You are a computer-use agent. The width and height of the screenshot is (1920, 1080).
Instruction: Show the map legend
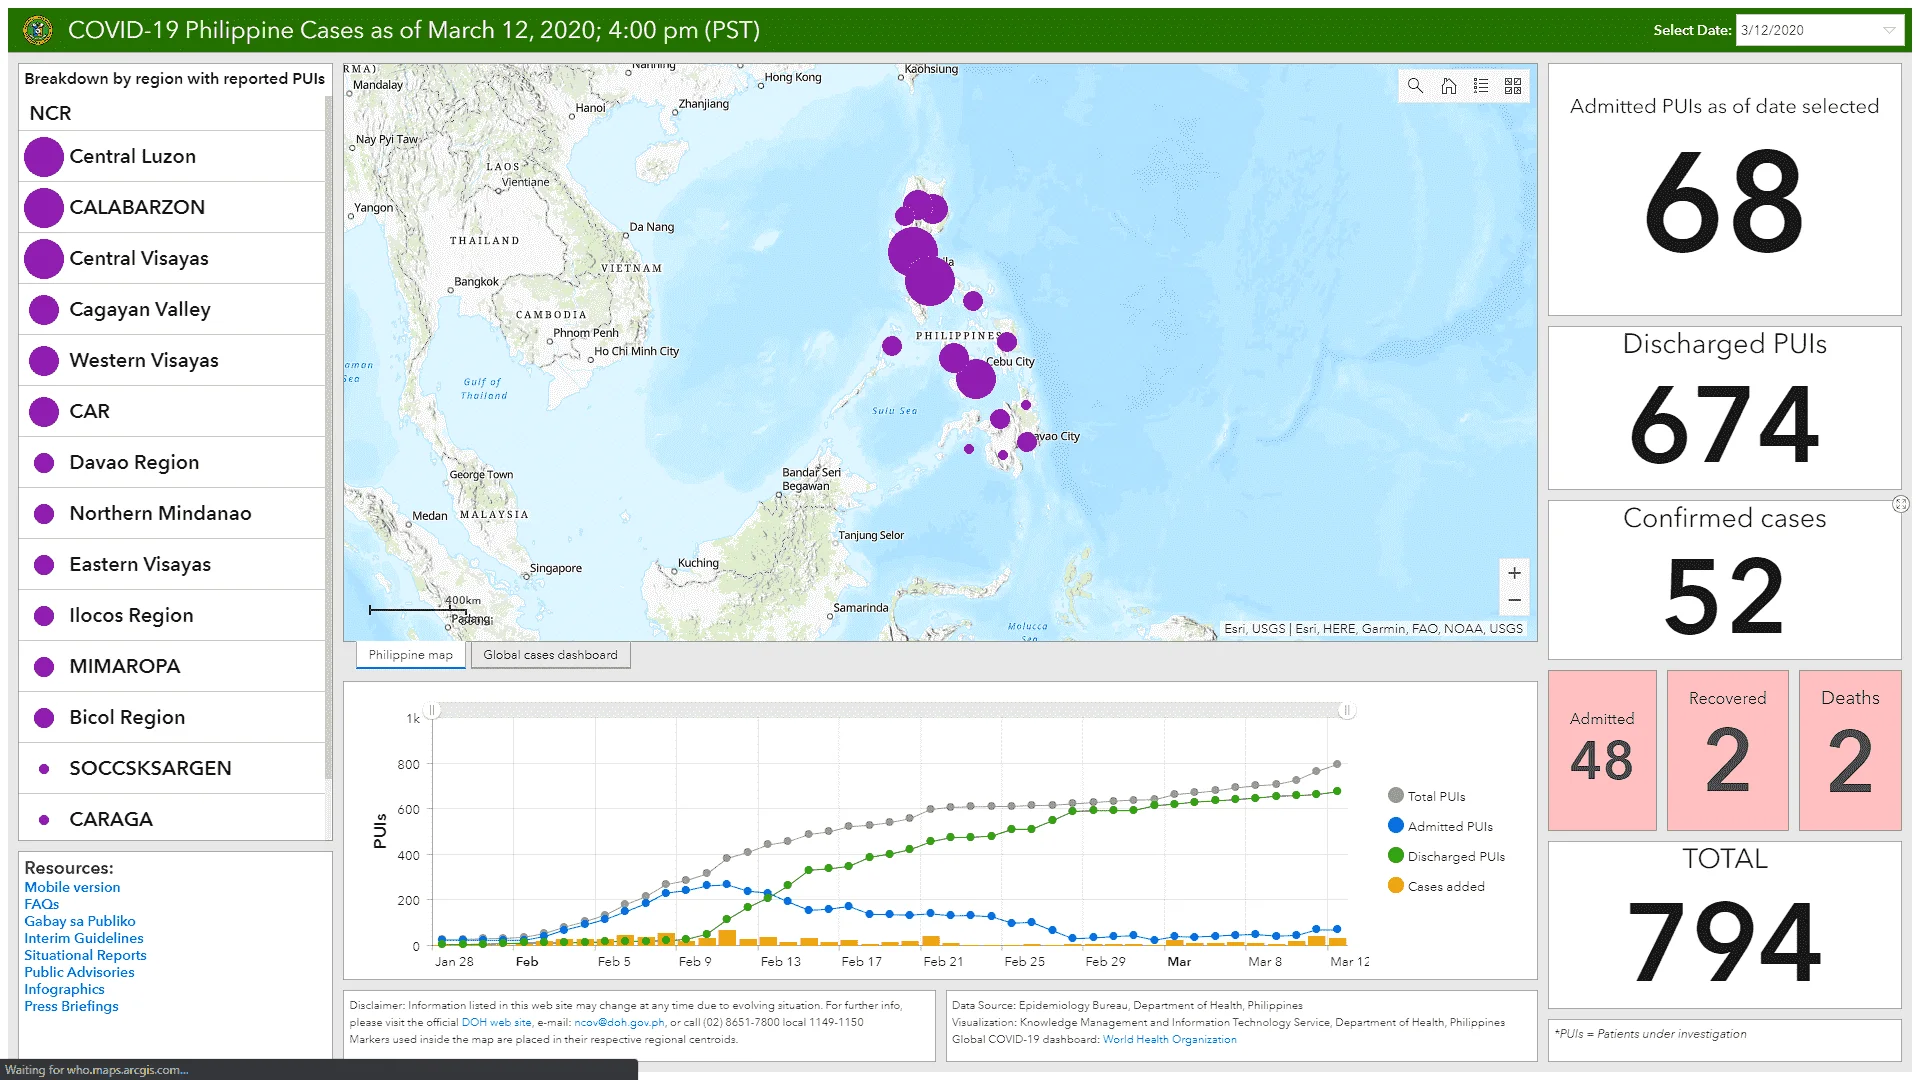pos(1481,86)
